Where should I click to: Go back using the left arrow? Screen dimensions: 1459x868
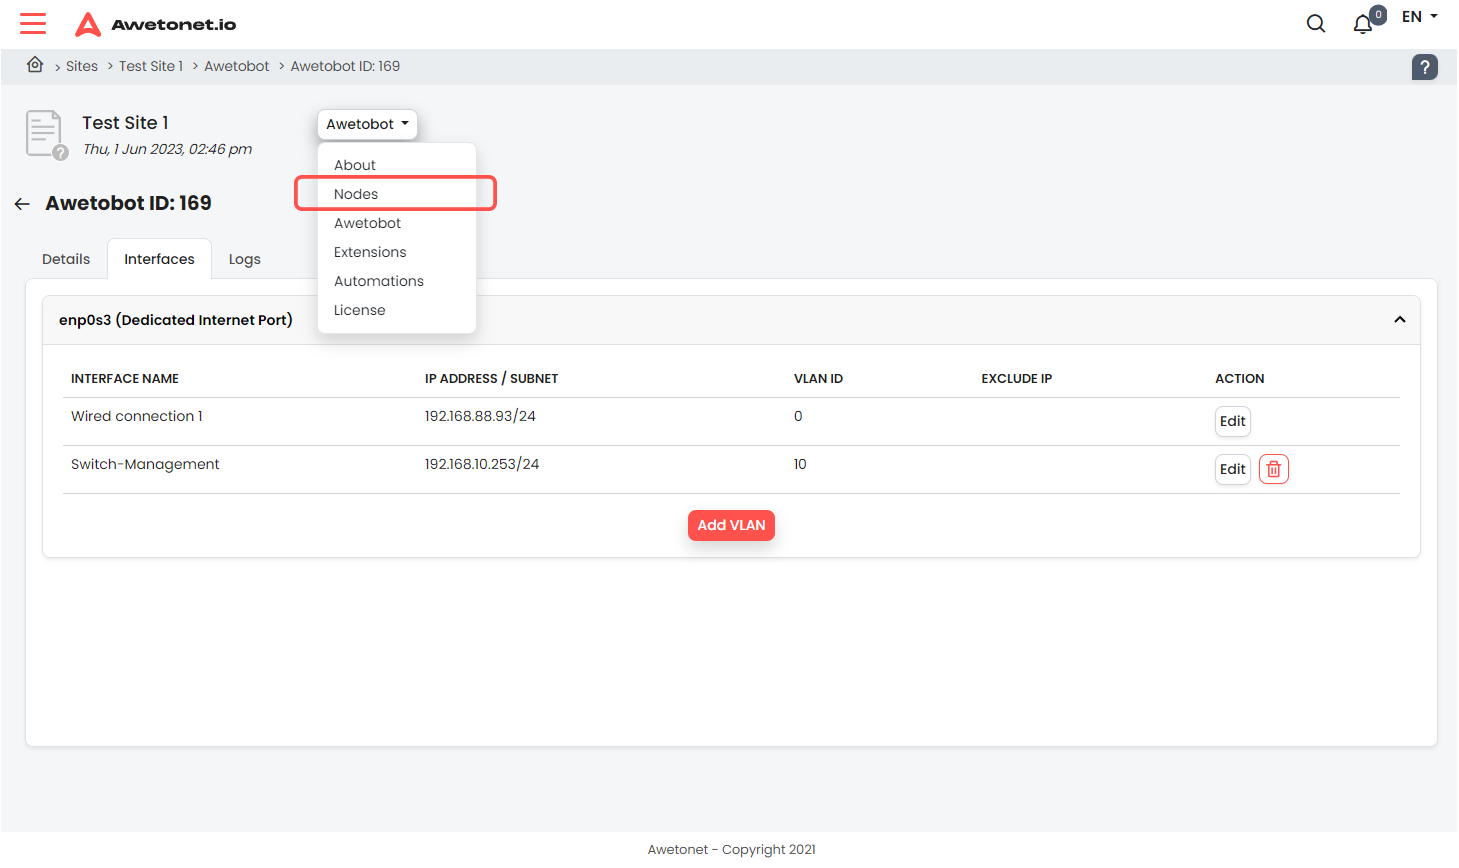click(x=22, y=204)
